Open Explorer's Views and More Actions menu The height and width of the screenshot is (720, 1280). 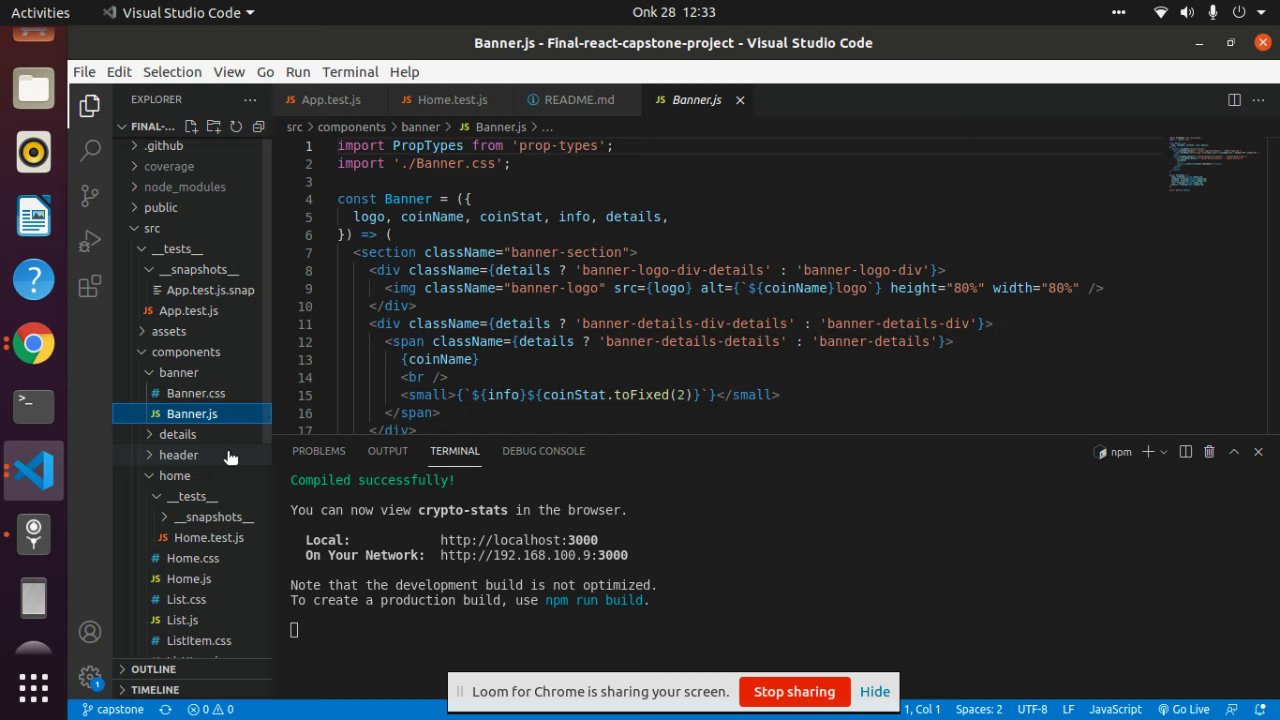pyautogui.click(x=250, y=100)
